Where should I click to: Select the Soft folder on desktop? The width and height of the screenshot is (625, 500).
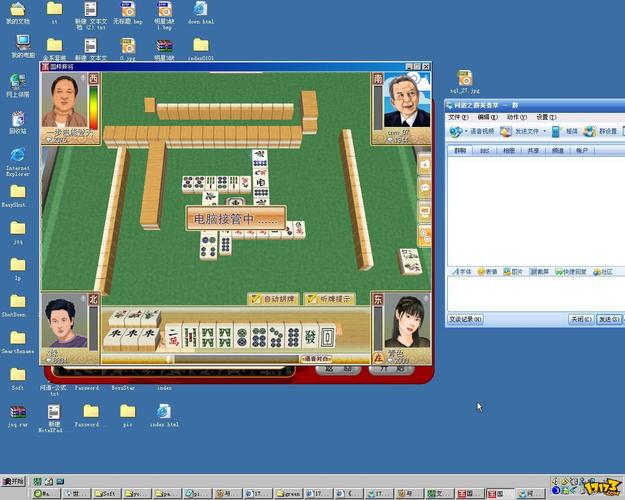[x=18, y=379]
